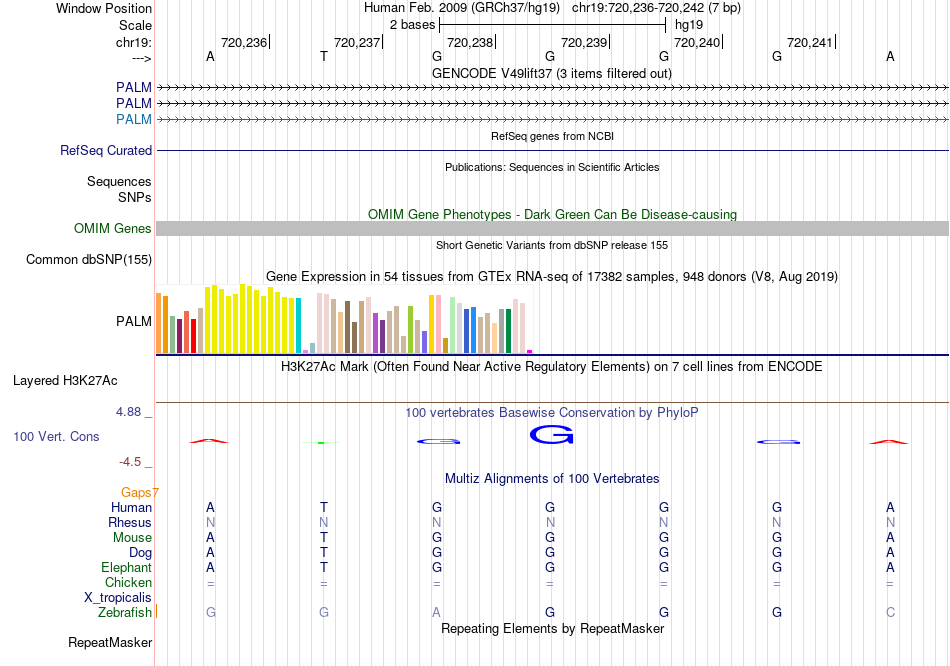Click the 720,237 base position marker
The width and height of the screenshot is (950, 666).
[x=357, y=42]
